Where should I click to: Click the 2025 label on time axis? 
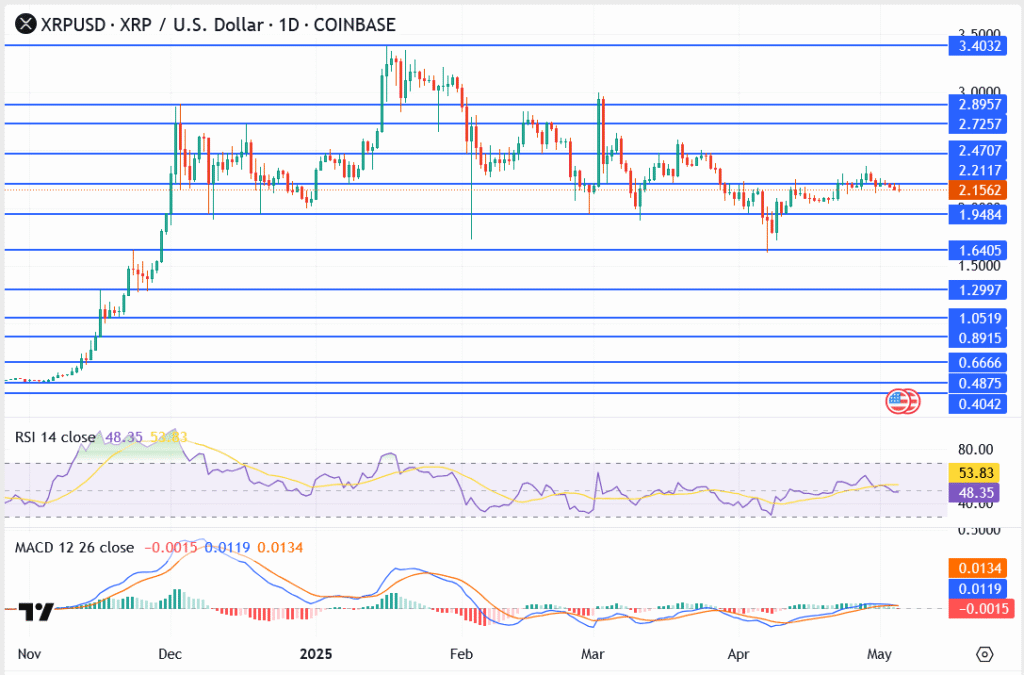click(x=315, y=653)
